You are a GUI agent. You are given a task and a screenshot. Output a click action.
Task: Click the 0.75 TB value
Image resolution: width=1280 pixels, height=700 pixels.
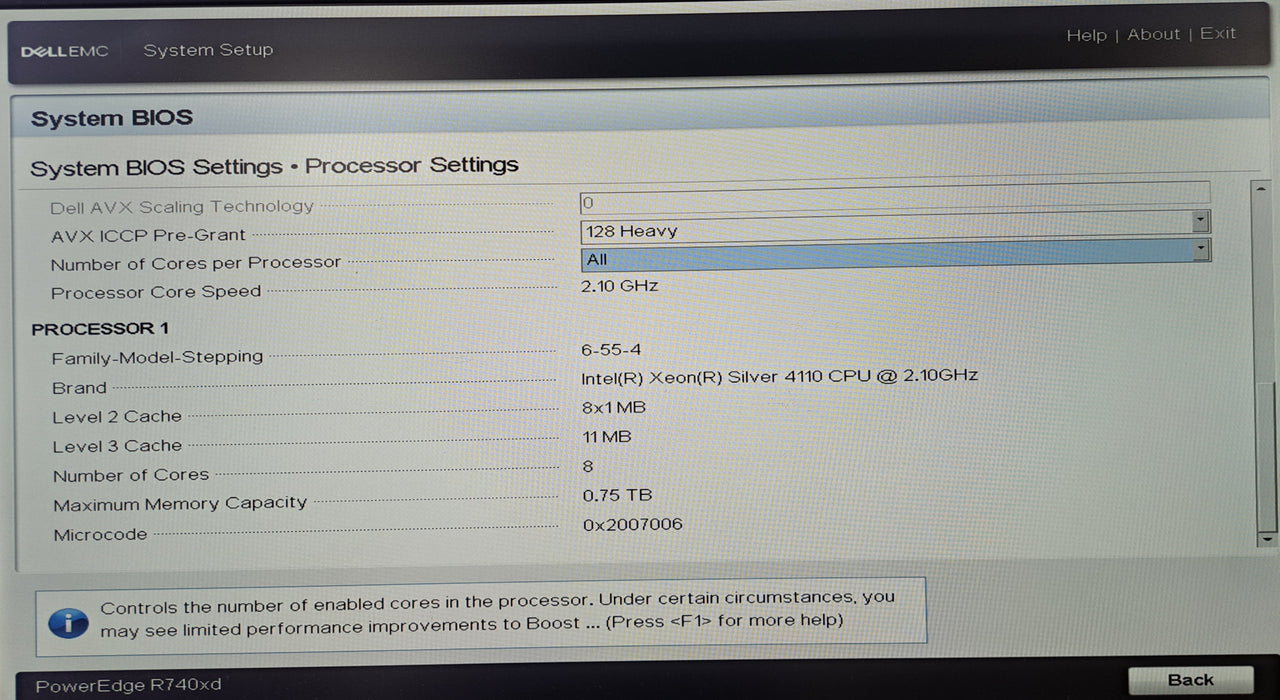coord(617,495)
